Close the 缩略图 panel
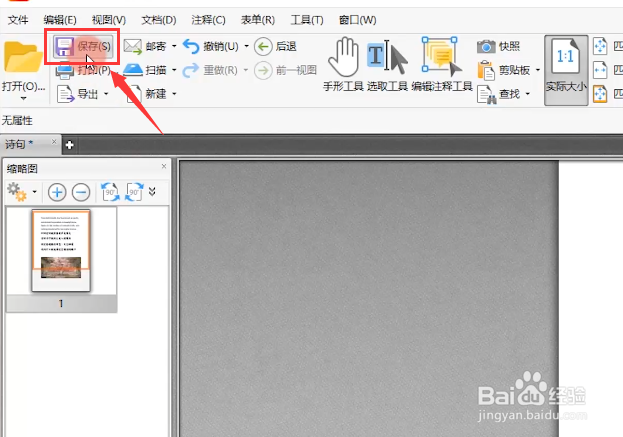 pyautogui.click(x=164, y=166)
